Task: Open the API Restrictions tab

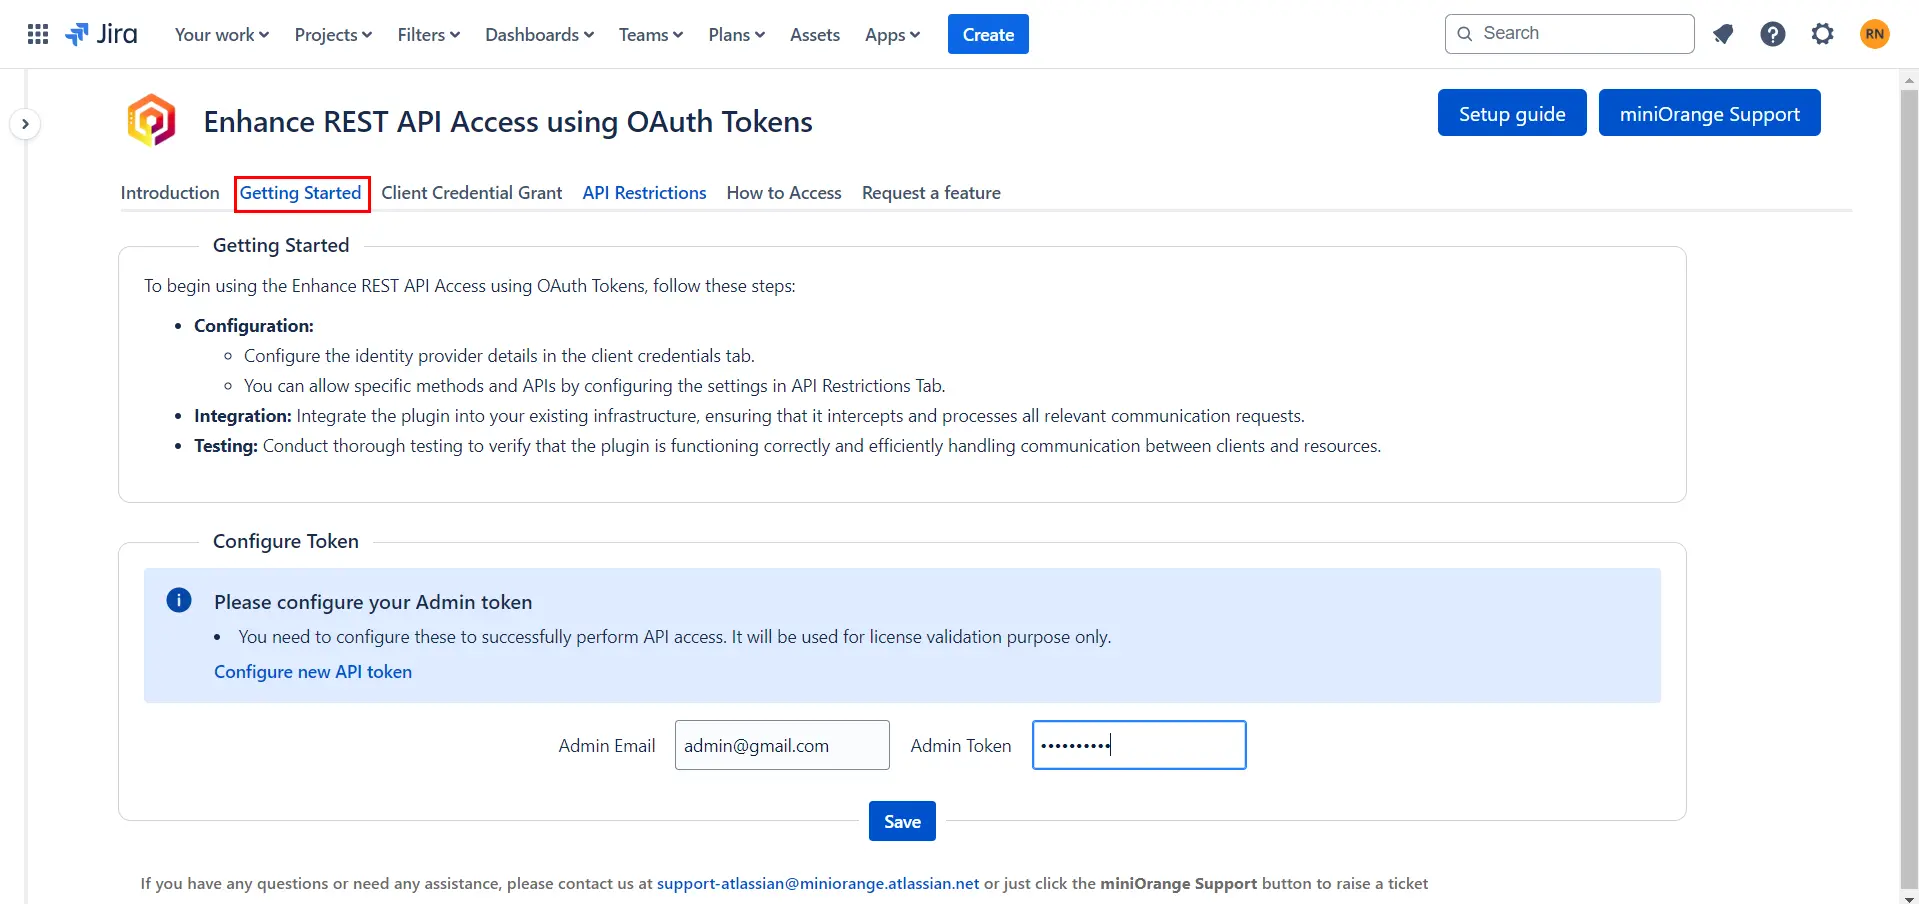Action: point(645,192)
